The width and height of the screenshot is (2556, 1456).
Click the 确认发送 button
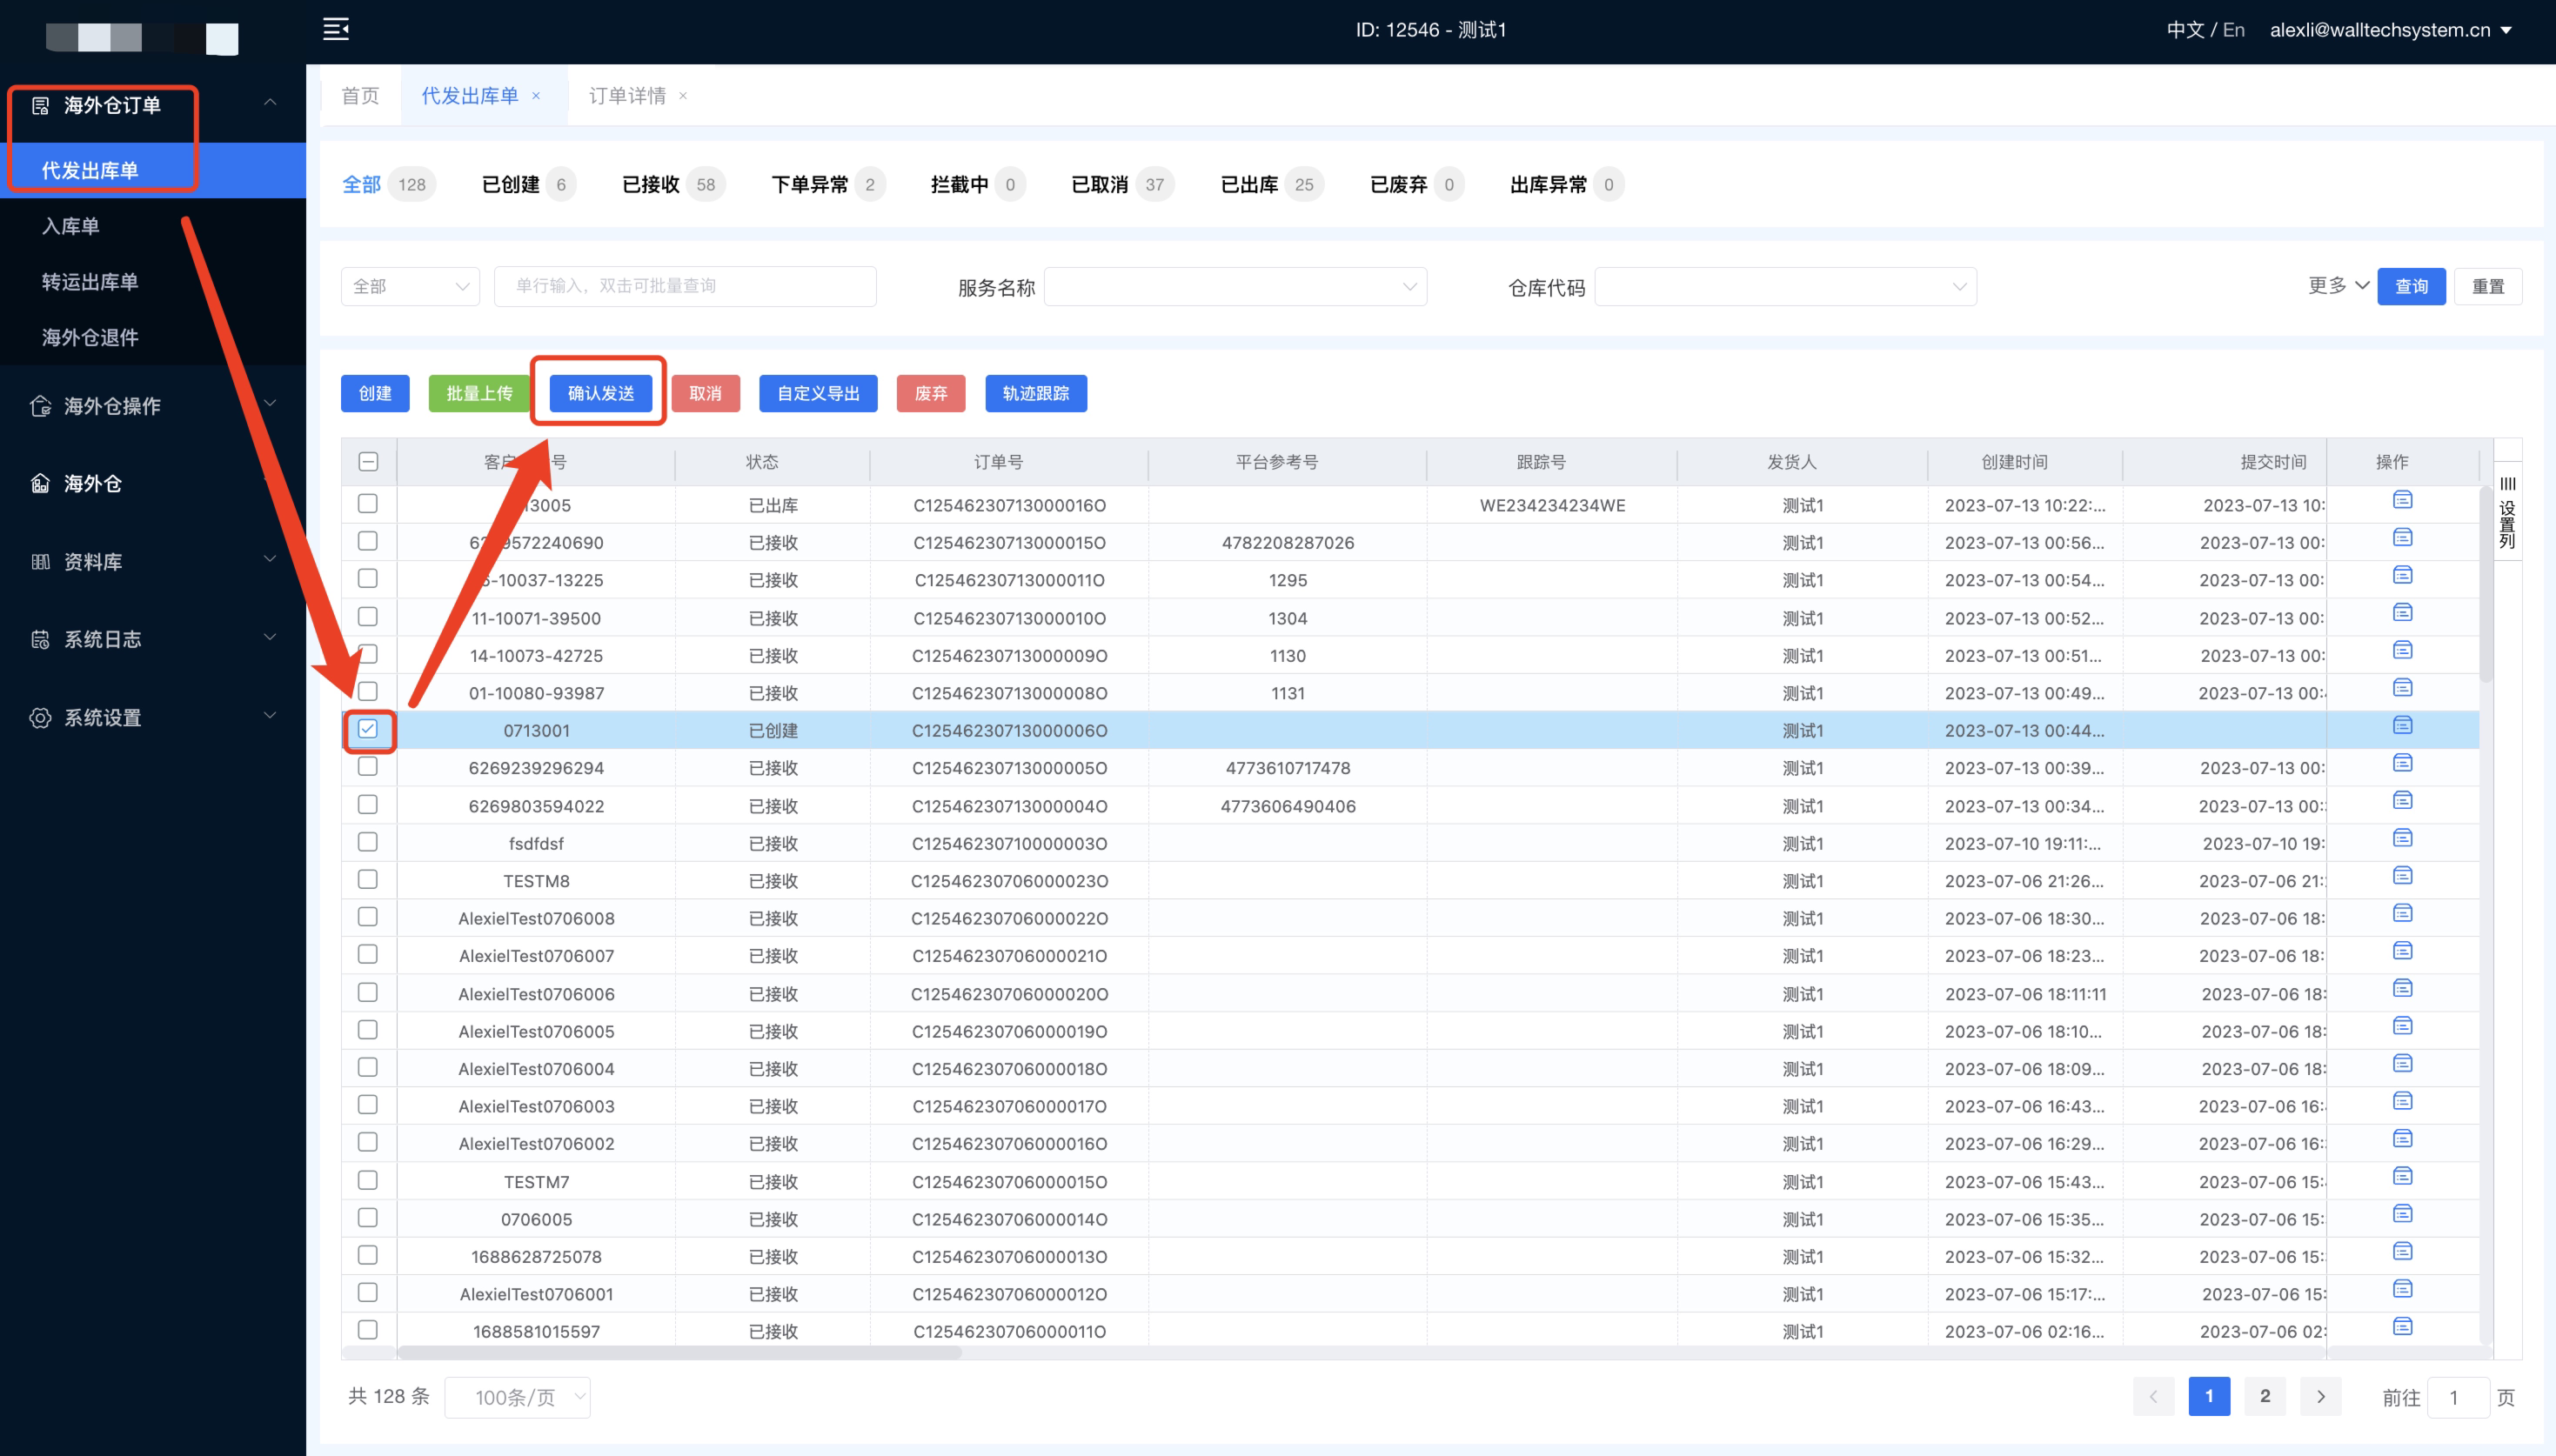click(x=600, y=393)
